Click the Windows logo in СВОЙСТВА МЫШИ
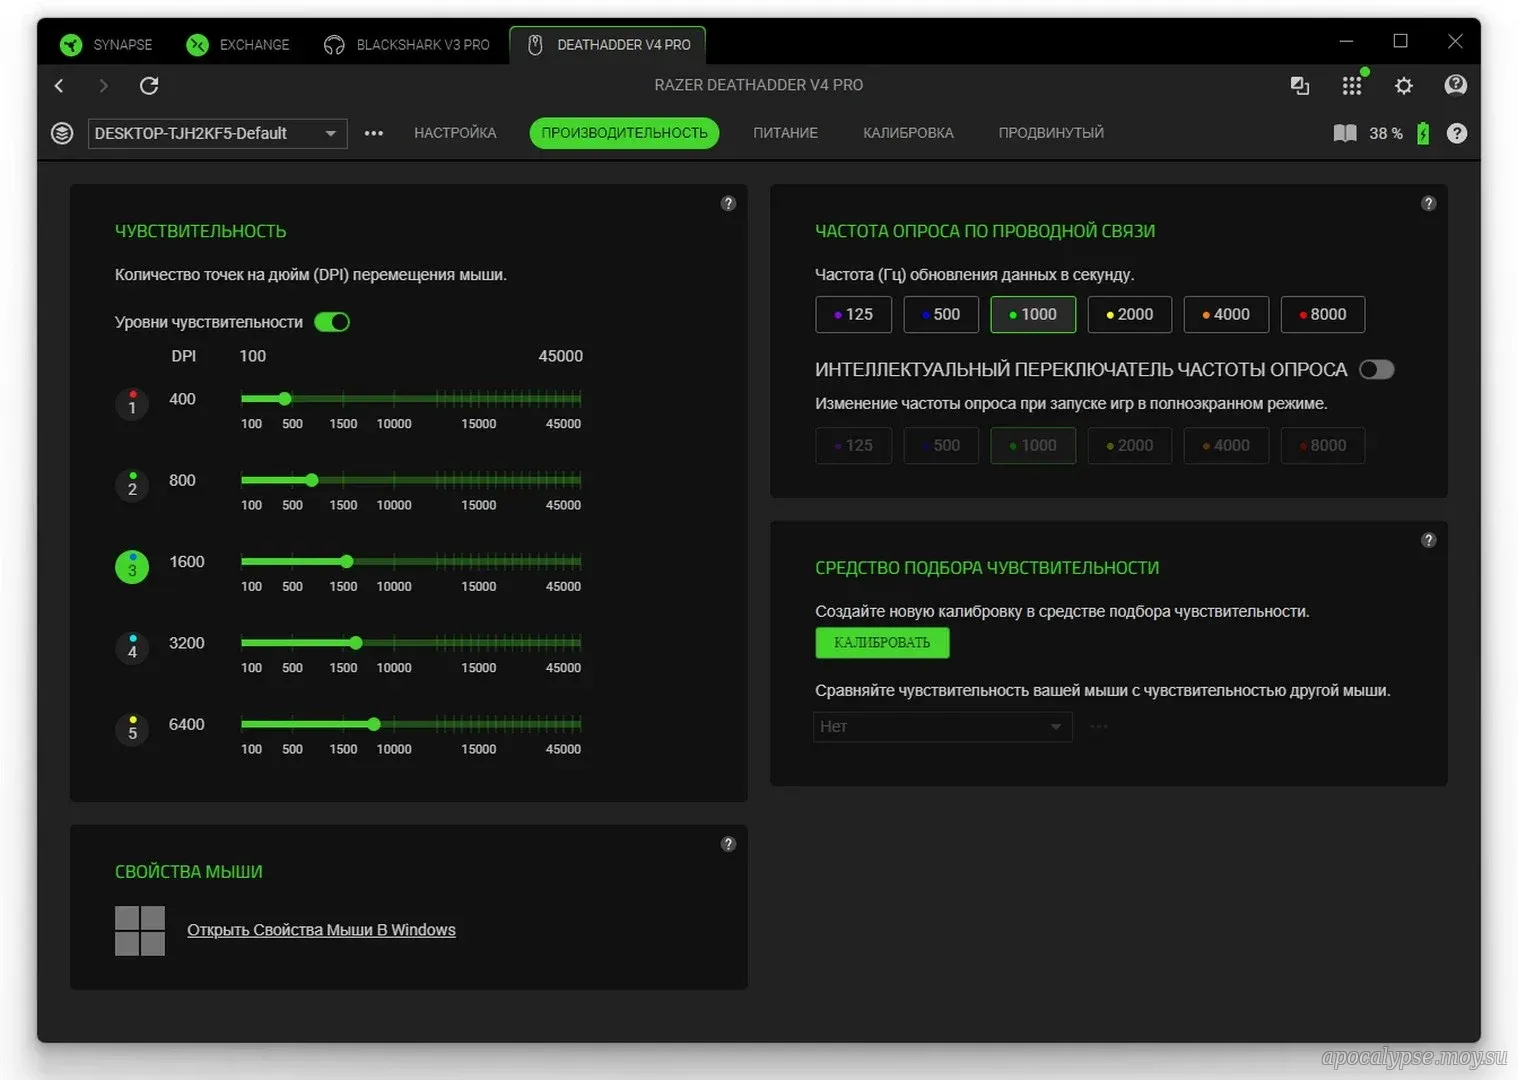 [x=140, y=931]
